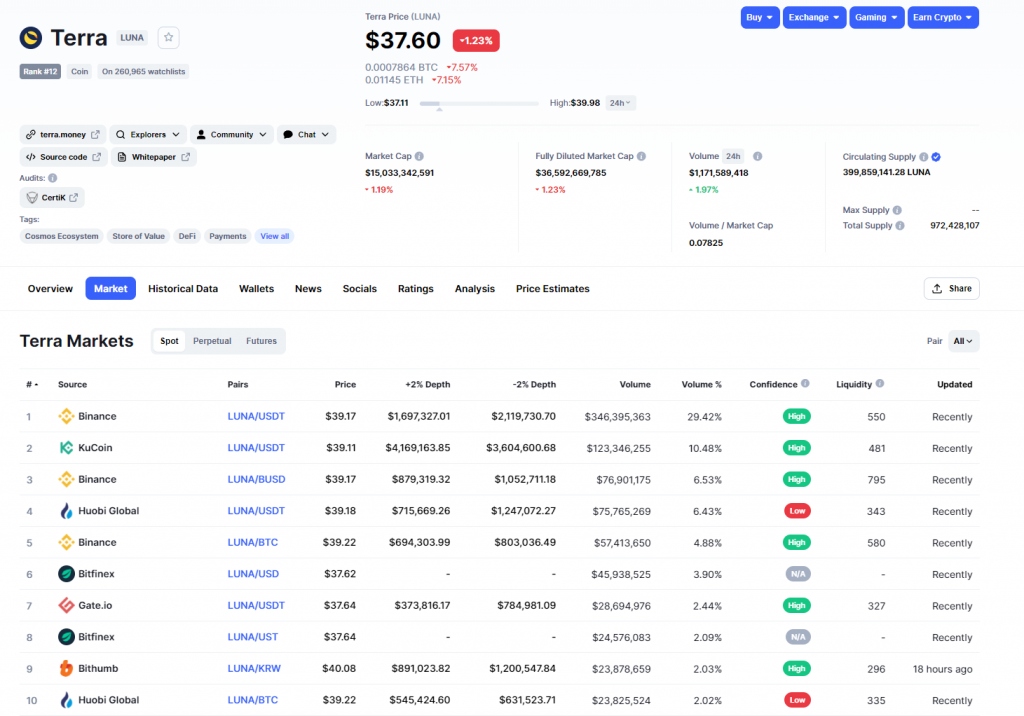Viewport: 1024px width, 716px height.
Task: Click the Volume 24h info icon
Action: tap(758, 156)
